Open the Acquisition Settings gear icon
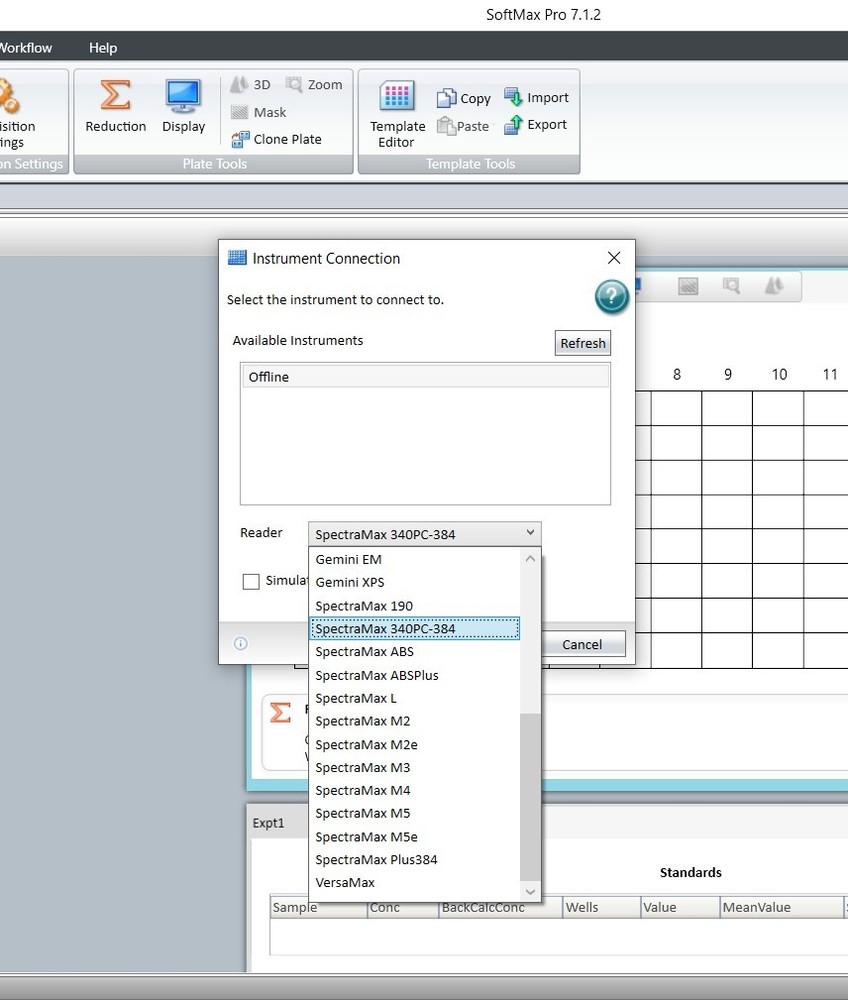The image size is (848, 1000). click(9, 96)
